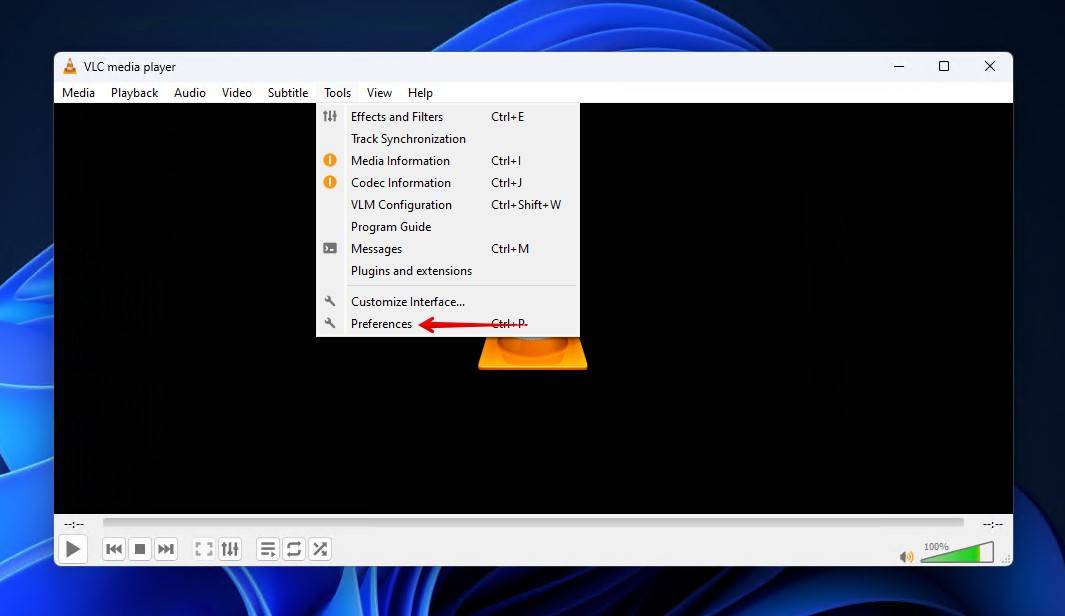Open the Video menu
1065x616 pixels.
[x=236, y=93]
